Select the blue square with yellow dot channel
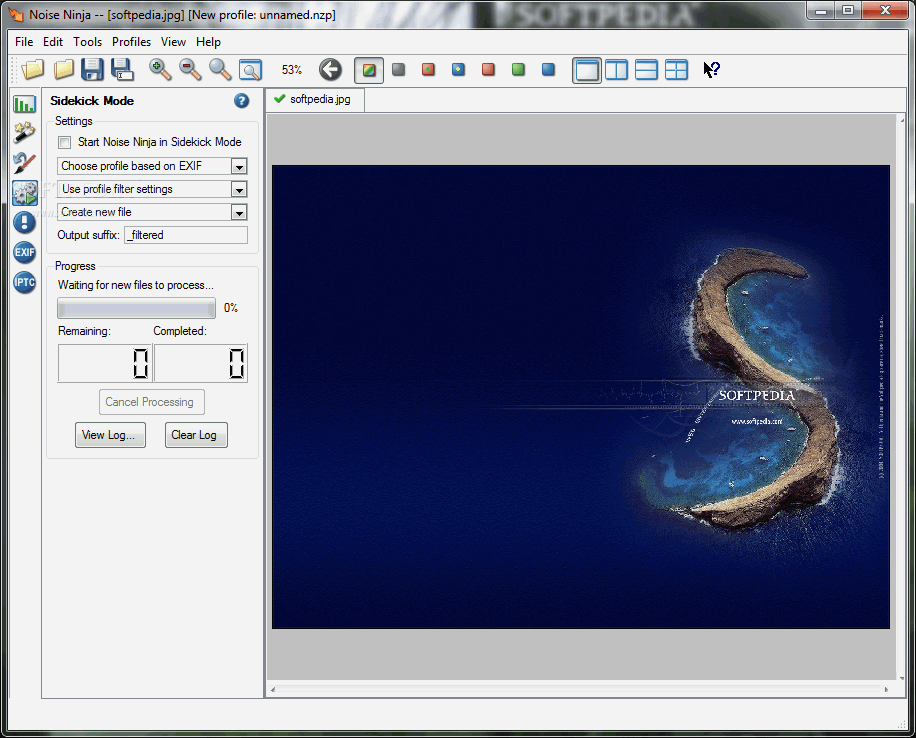The height and width of the screenshot is (738, 916). pyautogui.click(x=459, y=70)
